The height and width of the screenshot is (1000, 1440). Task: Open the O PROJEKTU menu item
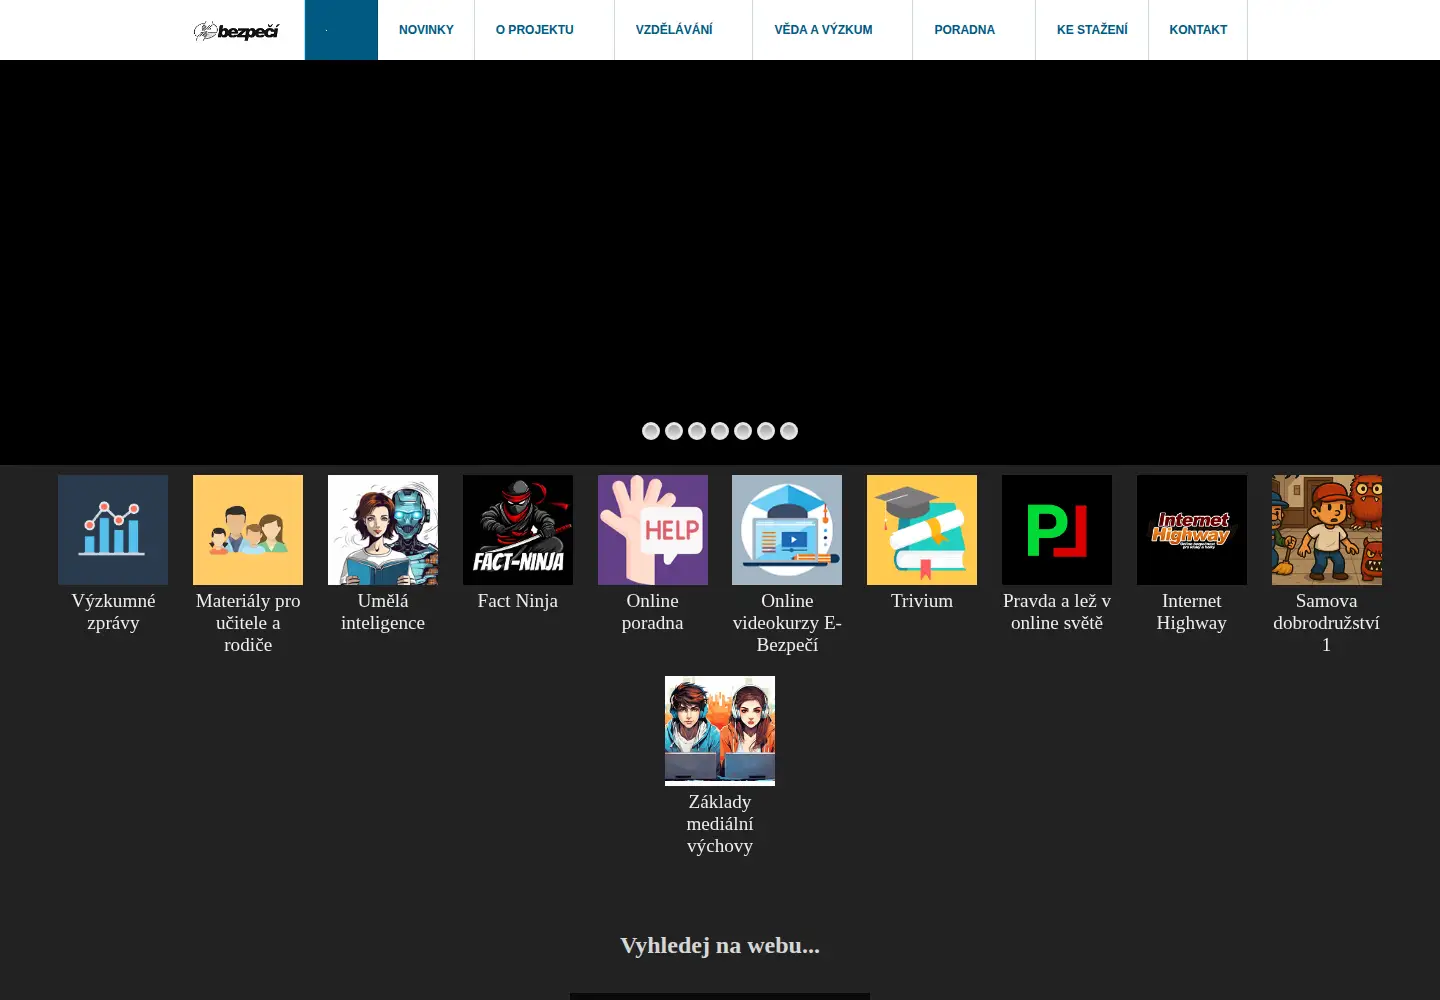tap(535, 30)
